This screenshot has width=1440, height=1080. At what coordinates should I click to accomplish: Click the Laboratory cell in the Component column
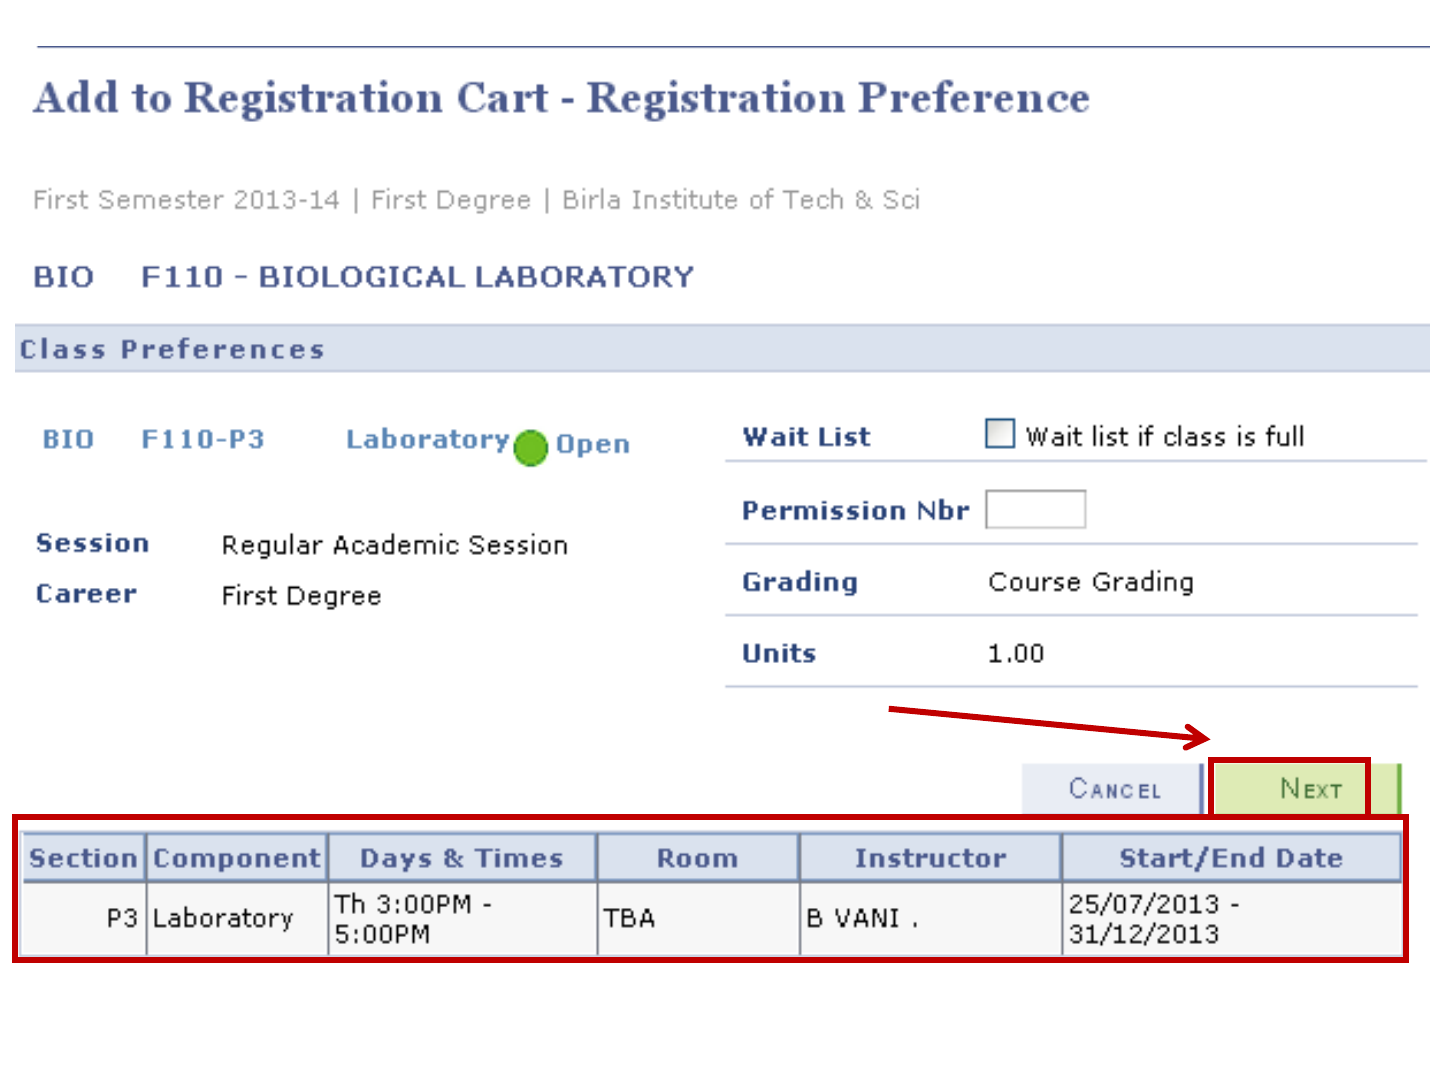coord(223,918)
